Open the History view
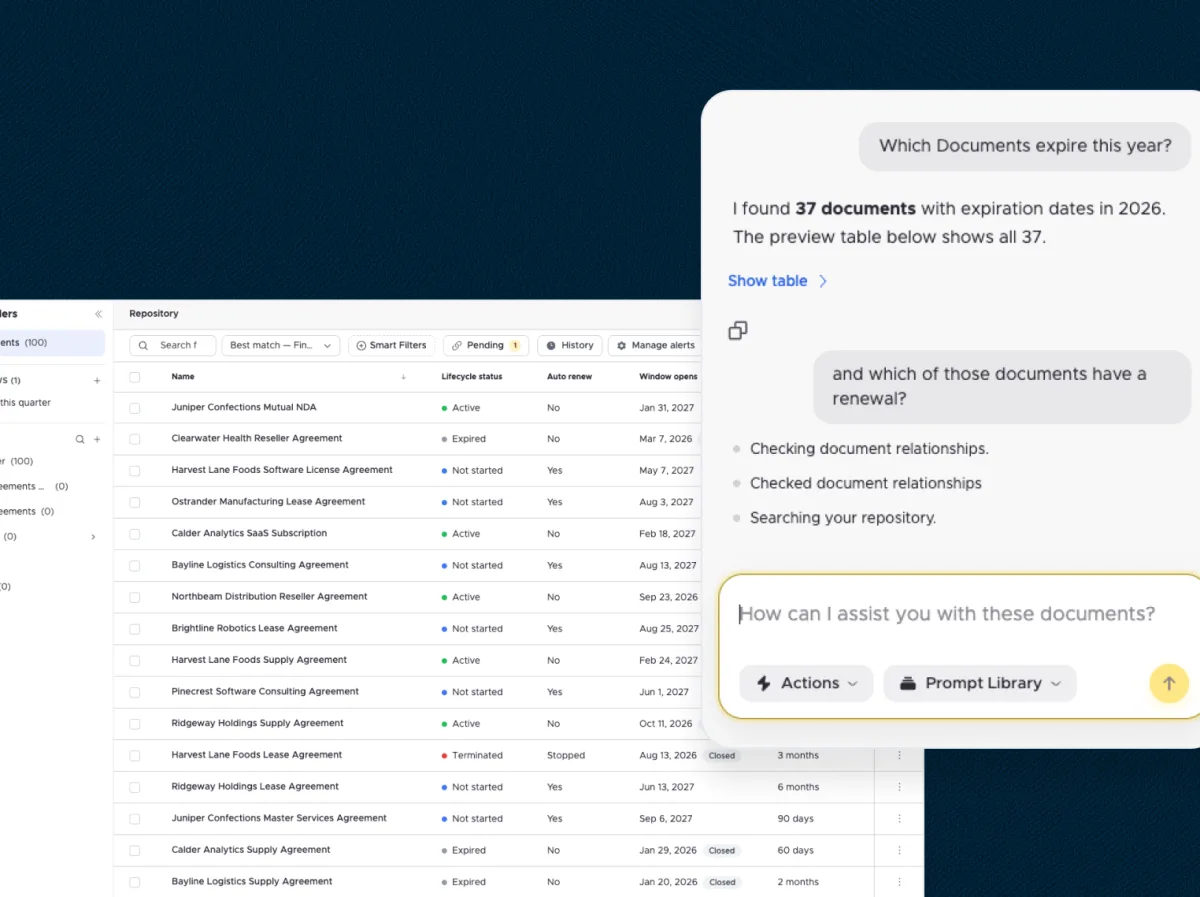1200x897 pixels. pyautogui.click(x=570, y=345)
